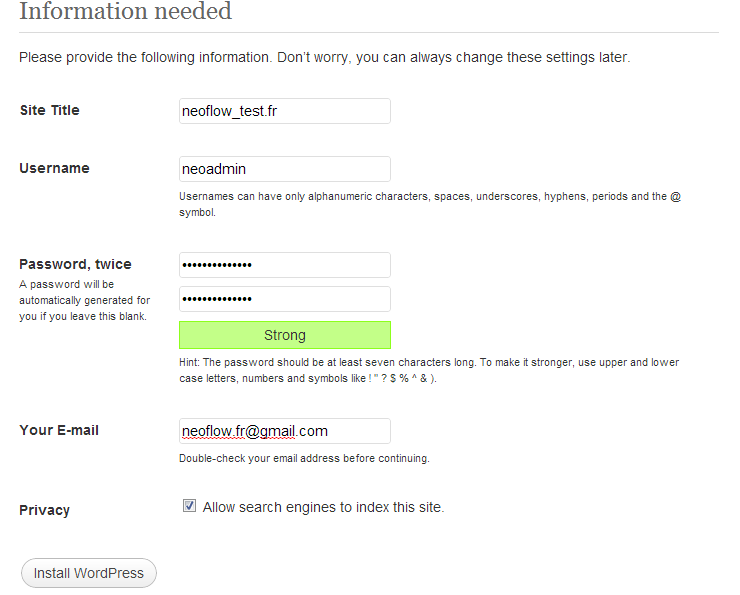Click the automatically generated password description
The height and width of the screenshot is (595, 740).
click(84, 300)
